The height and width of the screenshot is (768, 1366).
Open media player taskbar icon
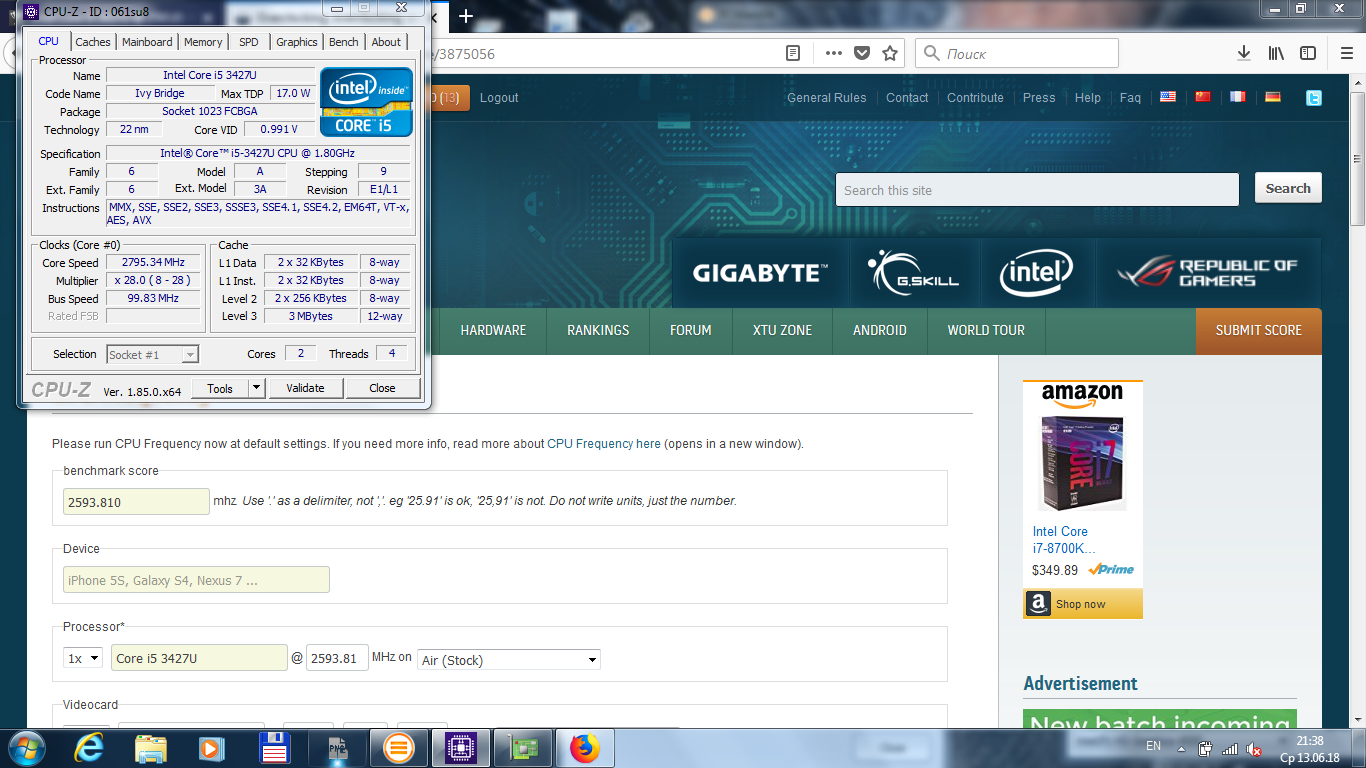(x=211, y=748)
